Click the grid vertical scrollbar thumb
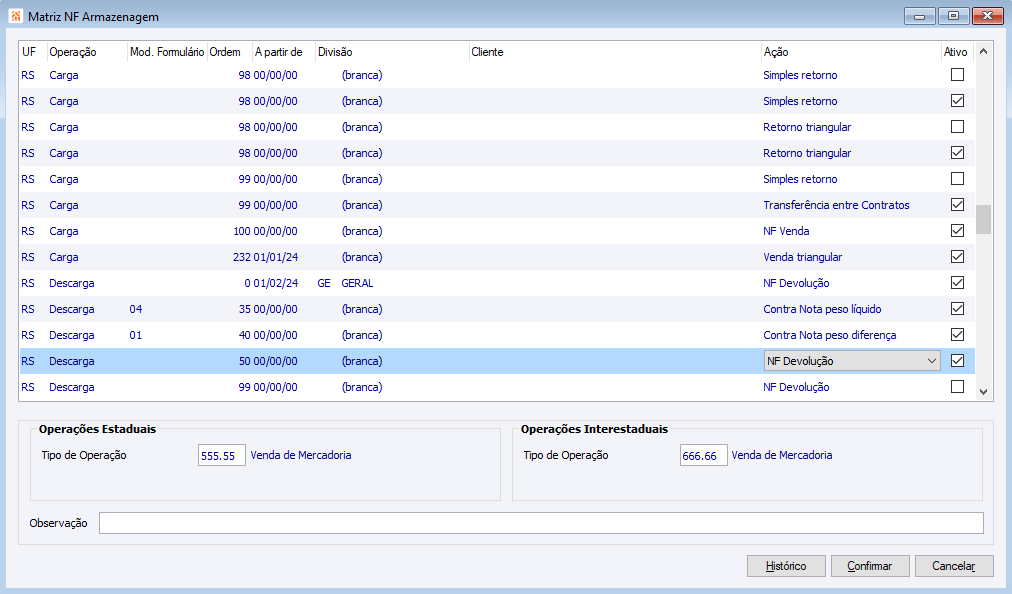 [x=983, y=220]
